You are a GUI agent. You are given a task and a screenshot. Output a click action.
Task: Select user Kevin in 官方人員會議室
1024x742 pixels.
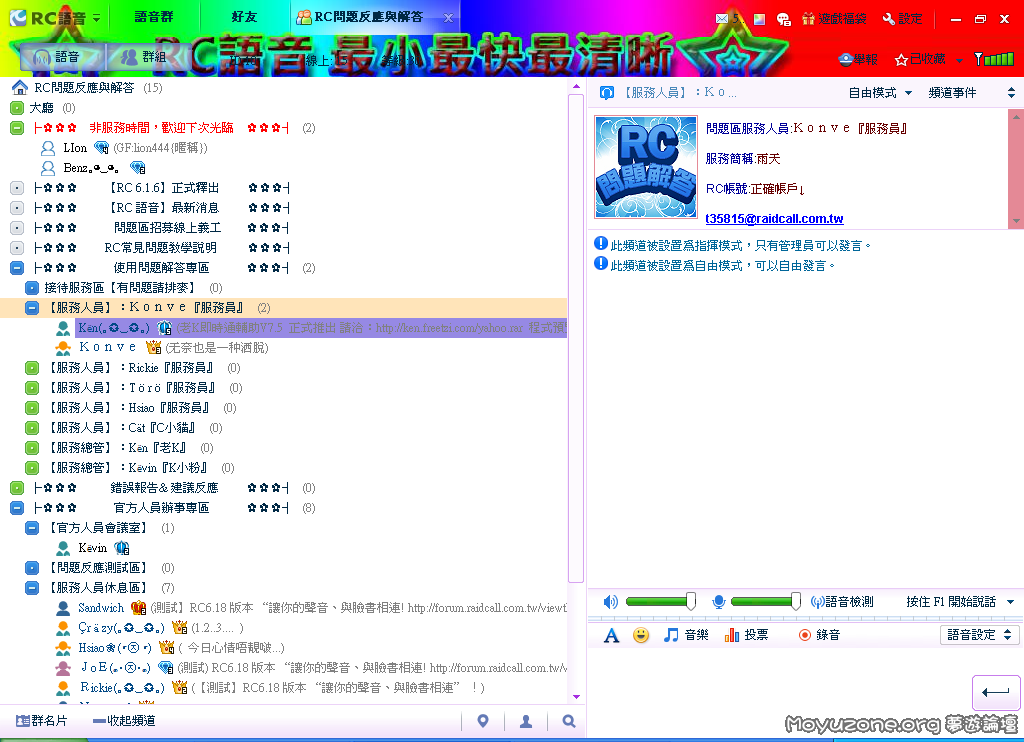pyautogui.click(x=92, y=548)
